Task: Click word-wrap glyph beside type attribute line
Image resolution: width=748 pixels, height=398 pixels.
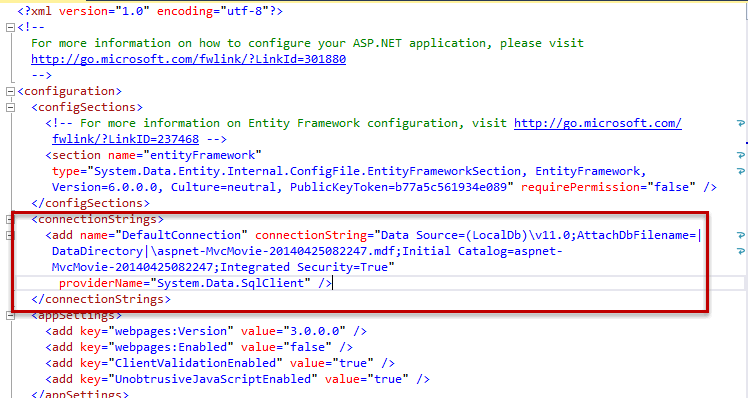Action: (740, 171)
